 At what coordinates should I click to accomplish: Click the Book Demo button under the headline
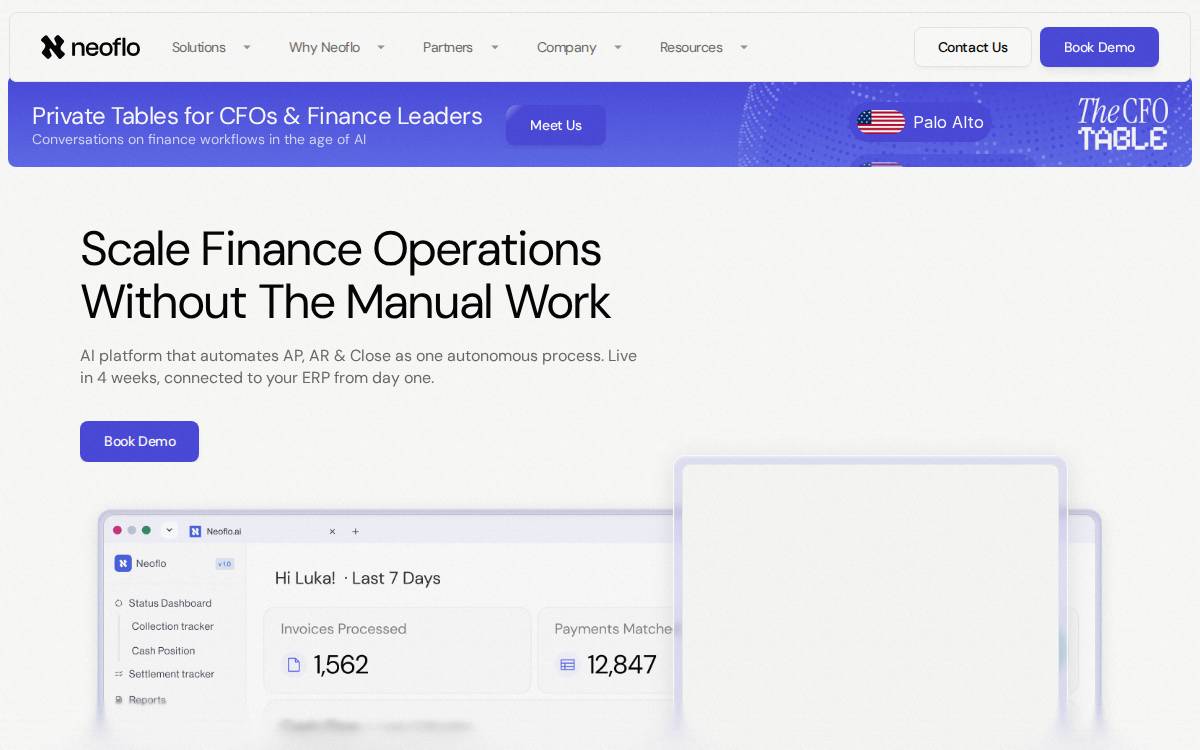139,441
